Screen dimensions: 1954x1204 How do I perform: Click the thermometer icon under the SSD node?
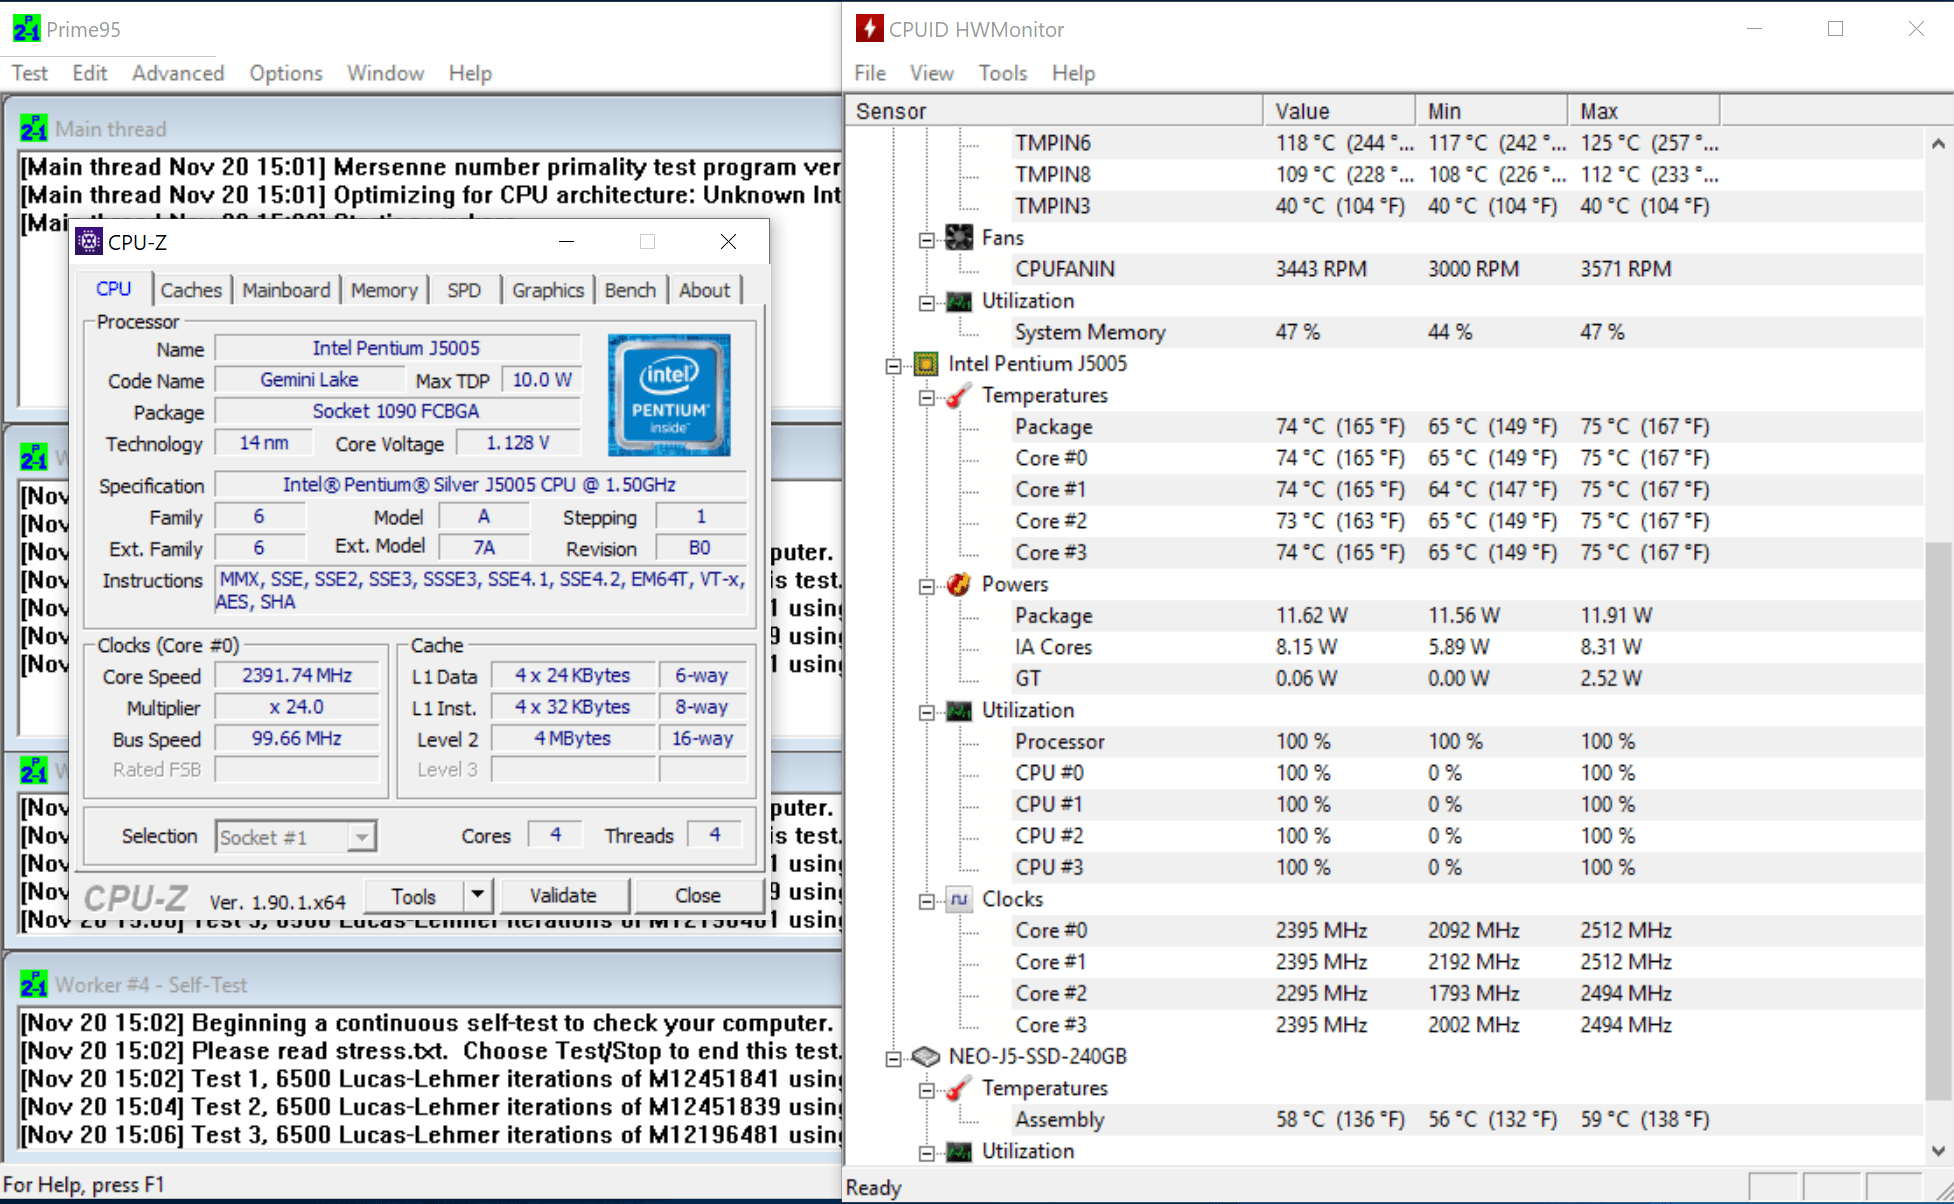click(x=959, y=1088)
